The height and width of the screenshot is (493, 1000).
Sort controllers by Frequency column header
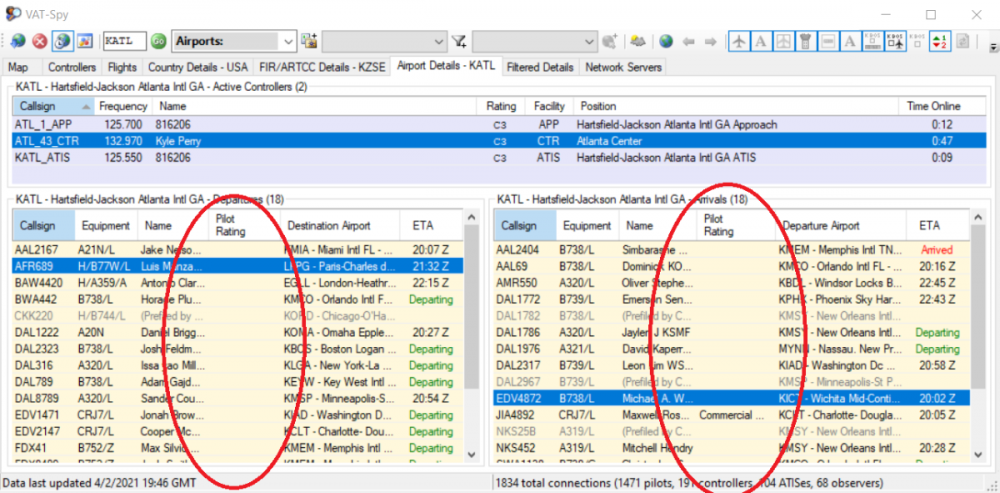pos(123,106)
